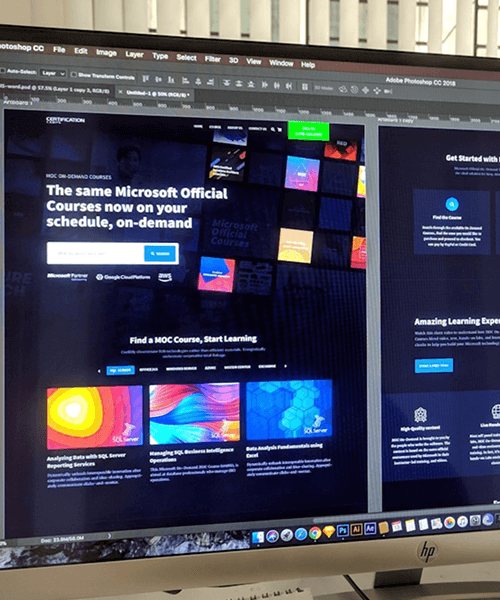Viewport: 500px width, 600px height.
Task: Click the Auto-Align Layers icon
Action: tap(305, 87)
